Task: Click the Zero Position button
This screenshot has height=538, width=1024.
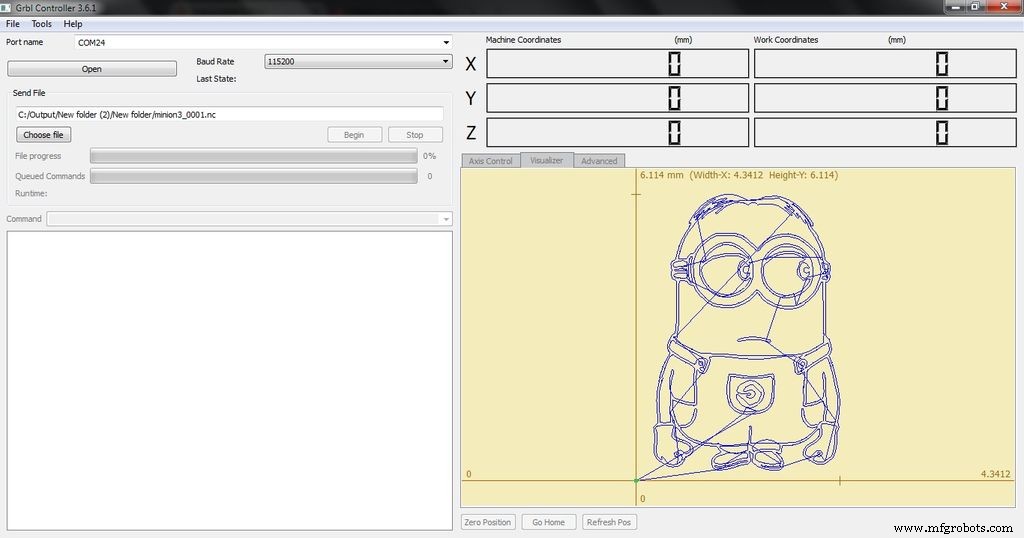Action: pyautogui.click(x=488, y=522)
